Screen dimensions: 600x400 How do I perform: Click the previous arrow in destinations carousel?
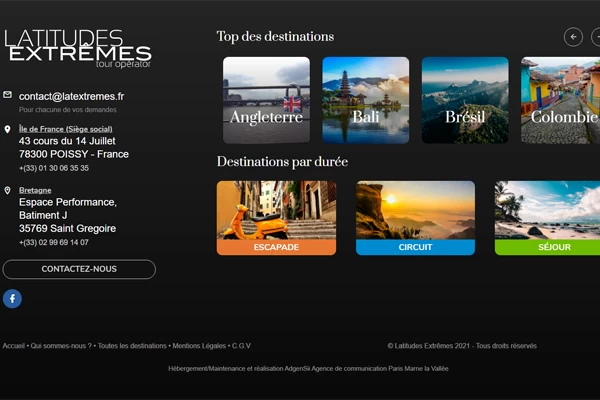pyautogui.click(x=573, y=37)
